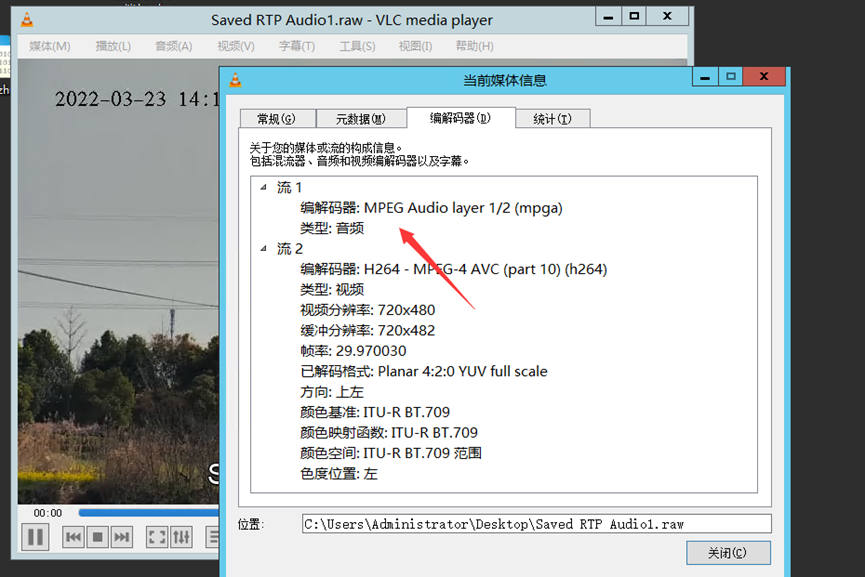Maximize the VLC media player window

[x=634, y=17]
